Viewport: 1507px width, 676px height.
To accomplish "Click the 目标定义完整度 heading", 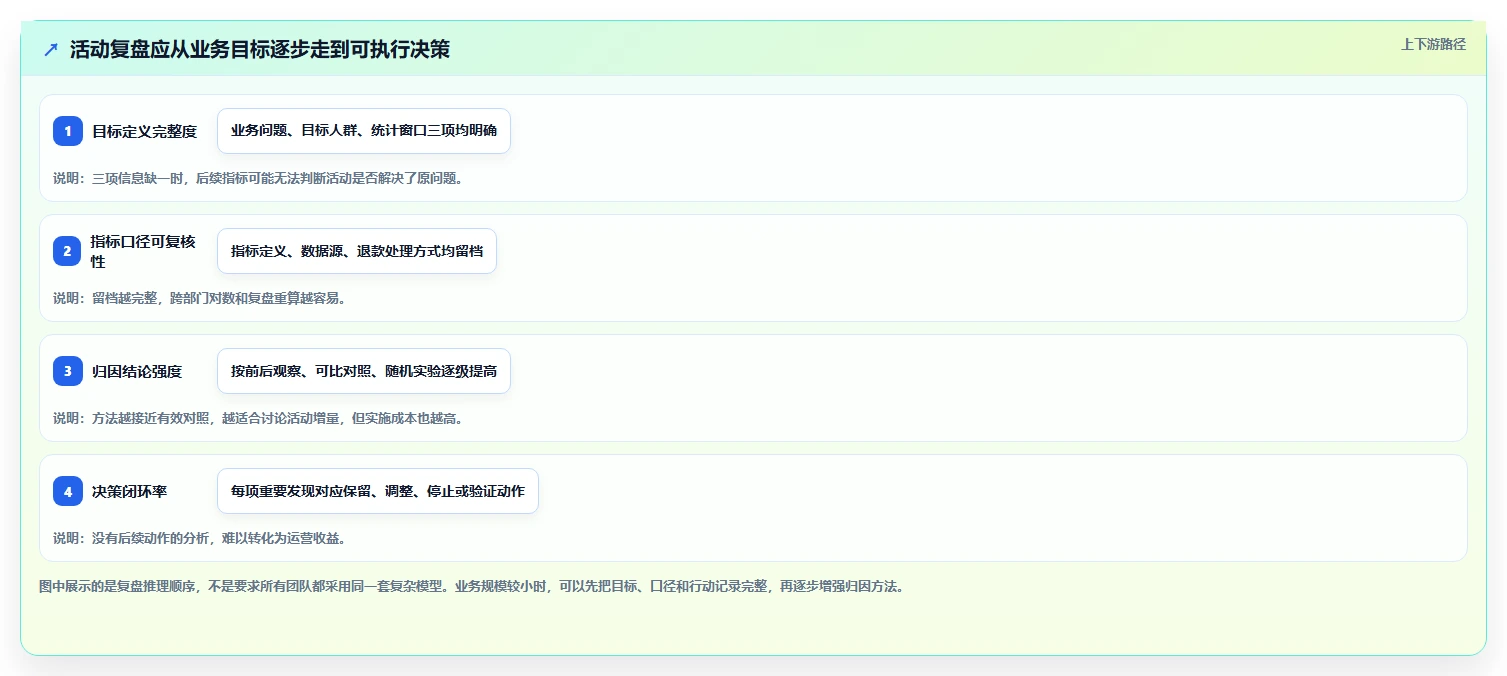I will pos(144,131).
